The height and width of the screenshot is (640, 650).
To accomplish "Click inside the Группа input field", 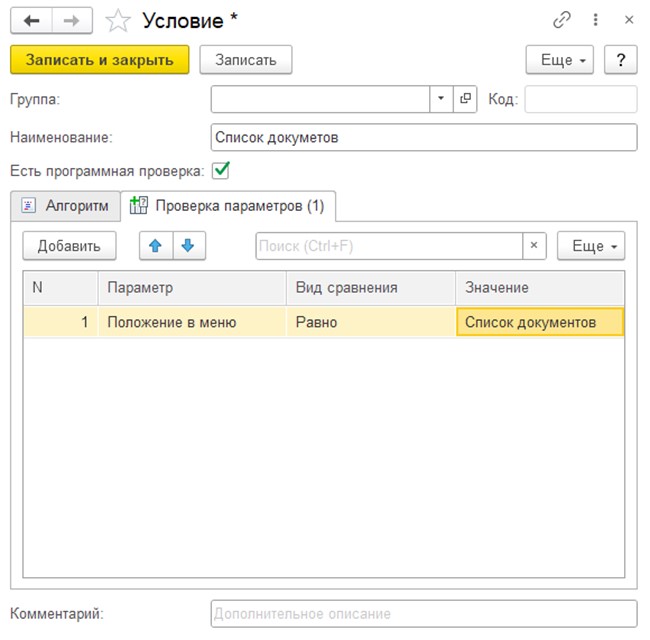I will (320, 99).
